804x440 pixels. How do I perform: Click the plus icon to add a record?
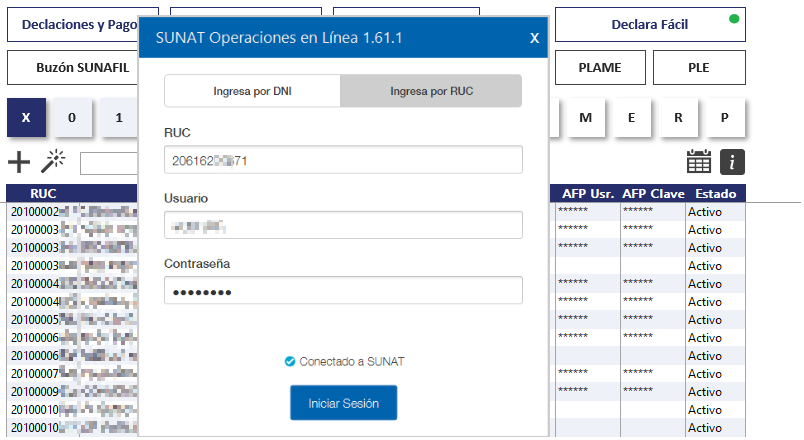click(19, 163)
